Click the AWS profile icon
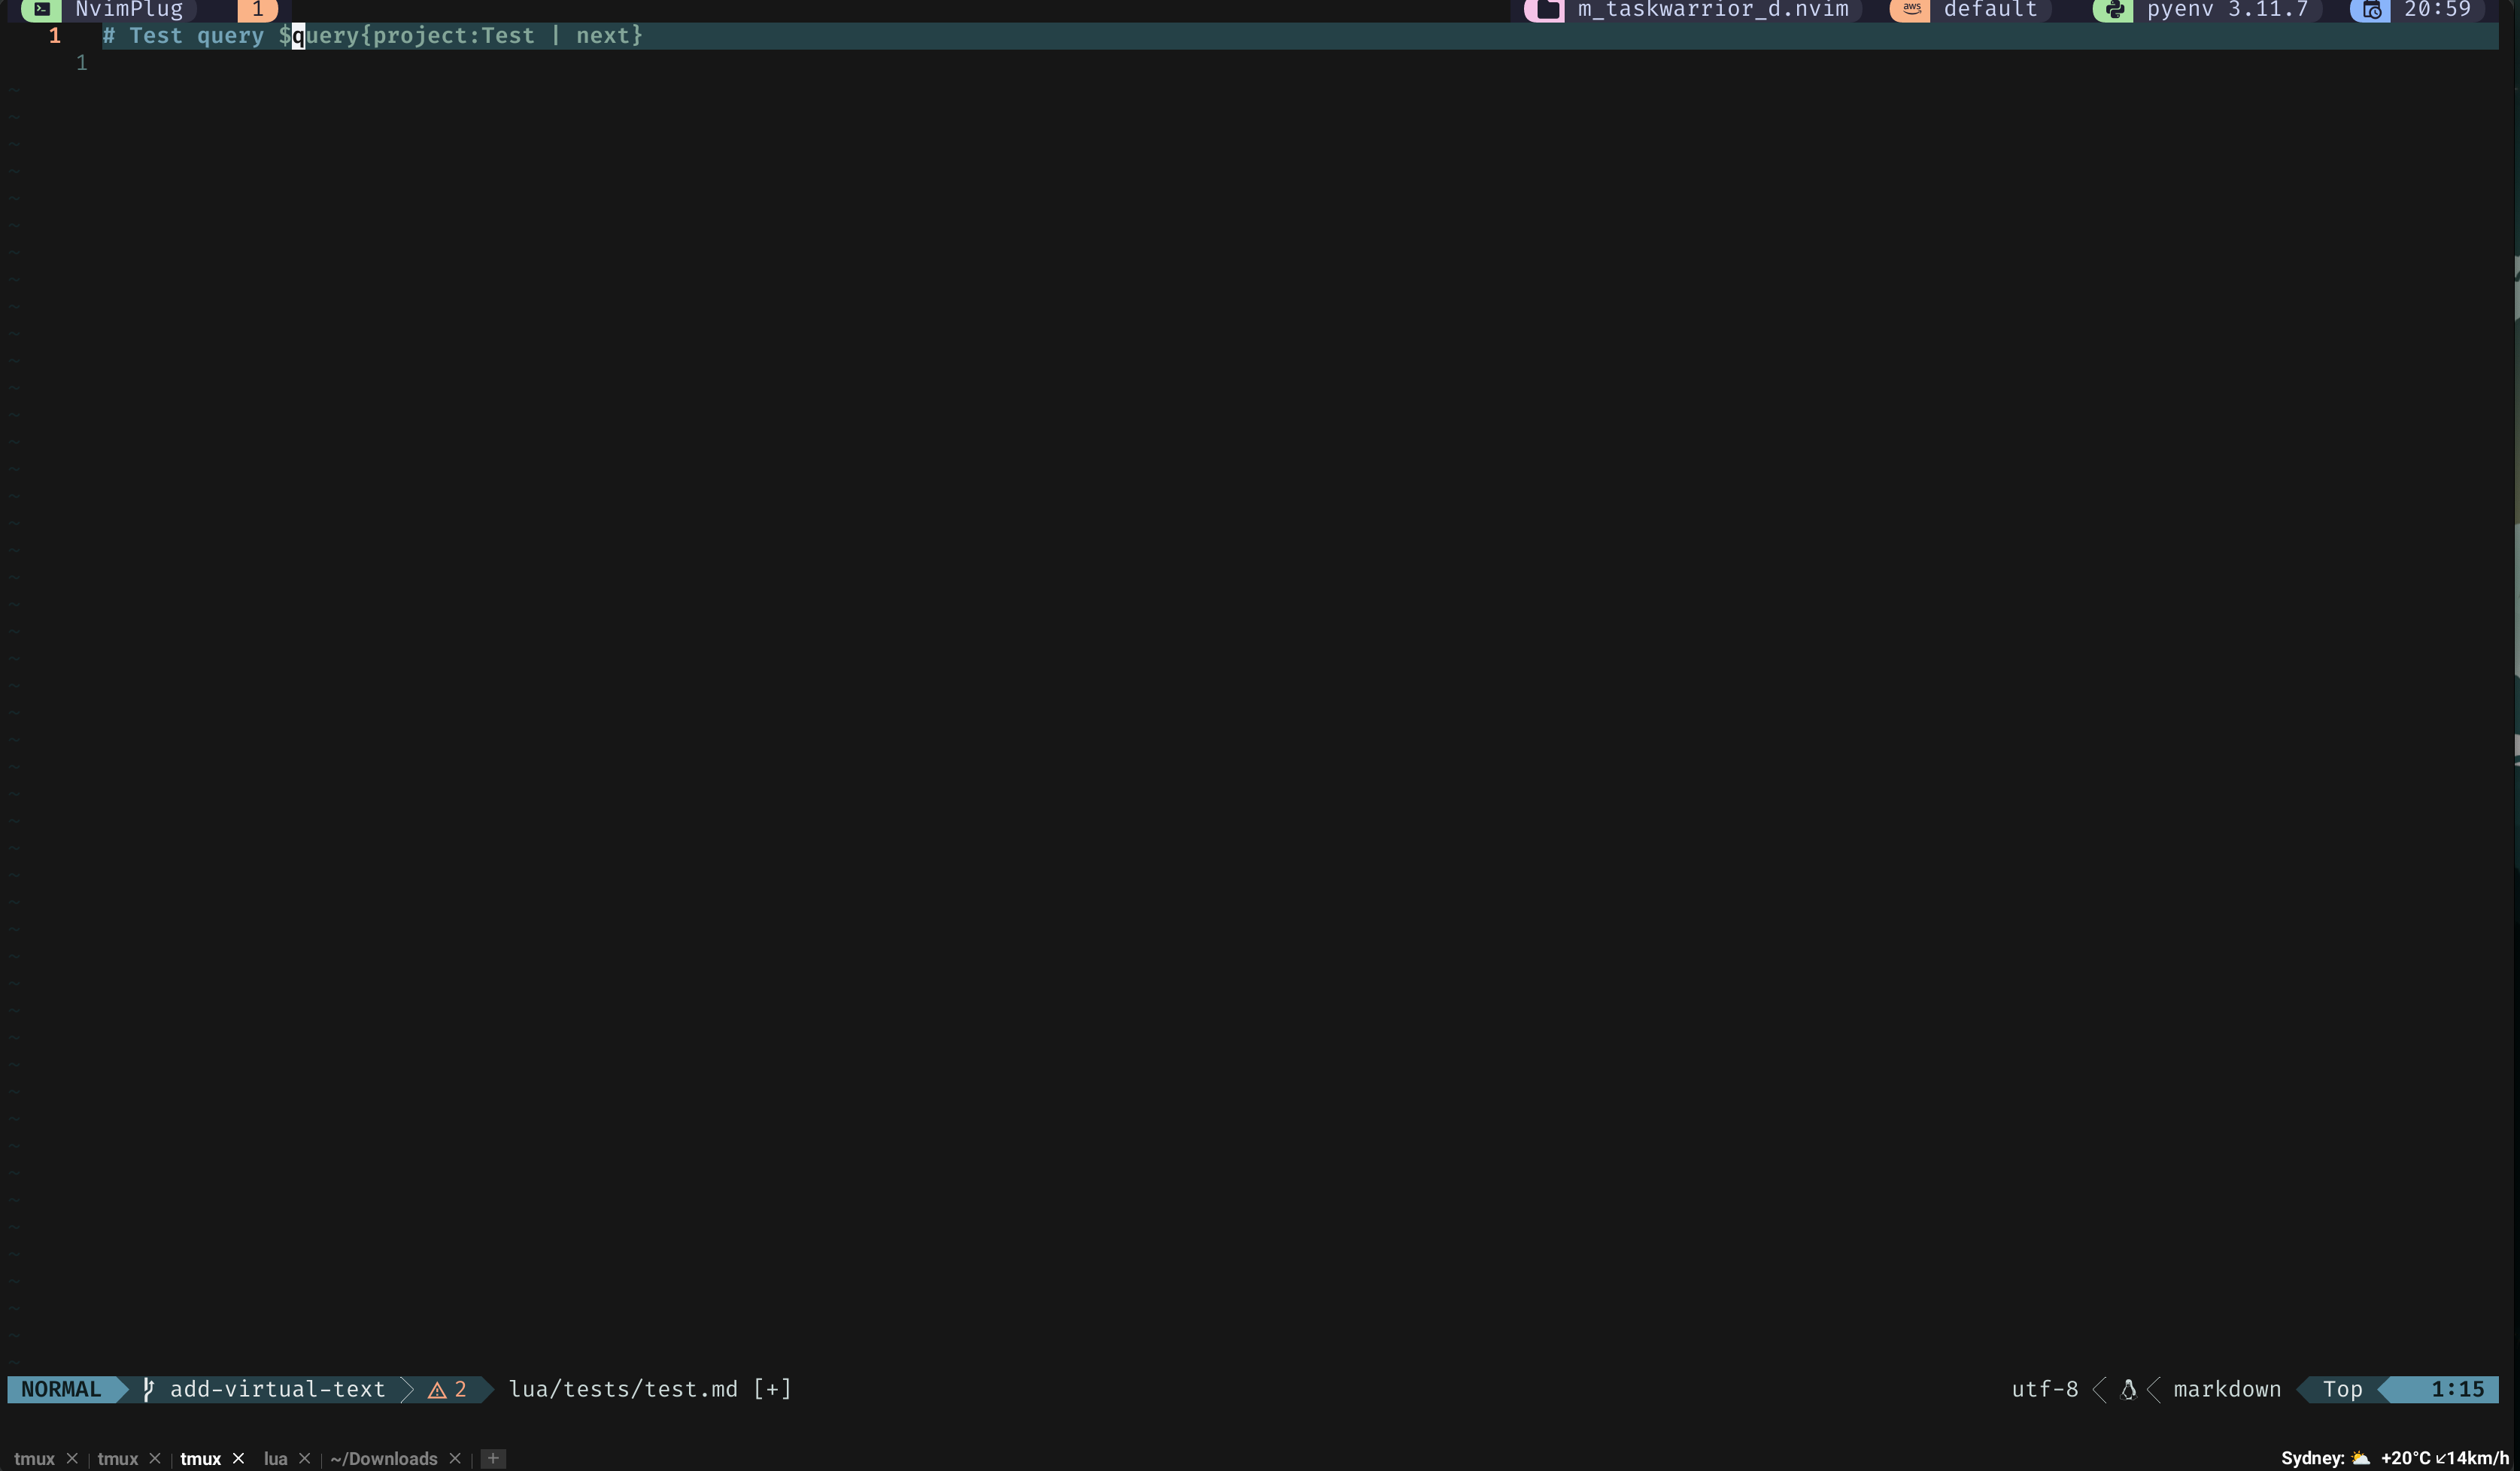The image size is (2520, 1471). pyautogui.click(x=1911, y=9)
